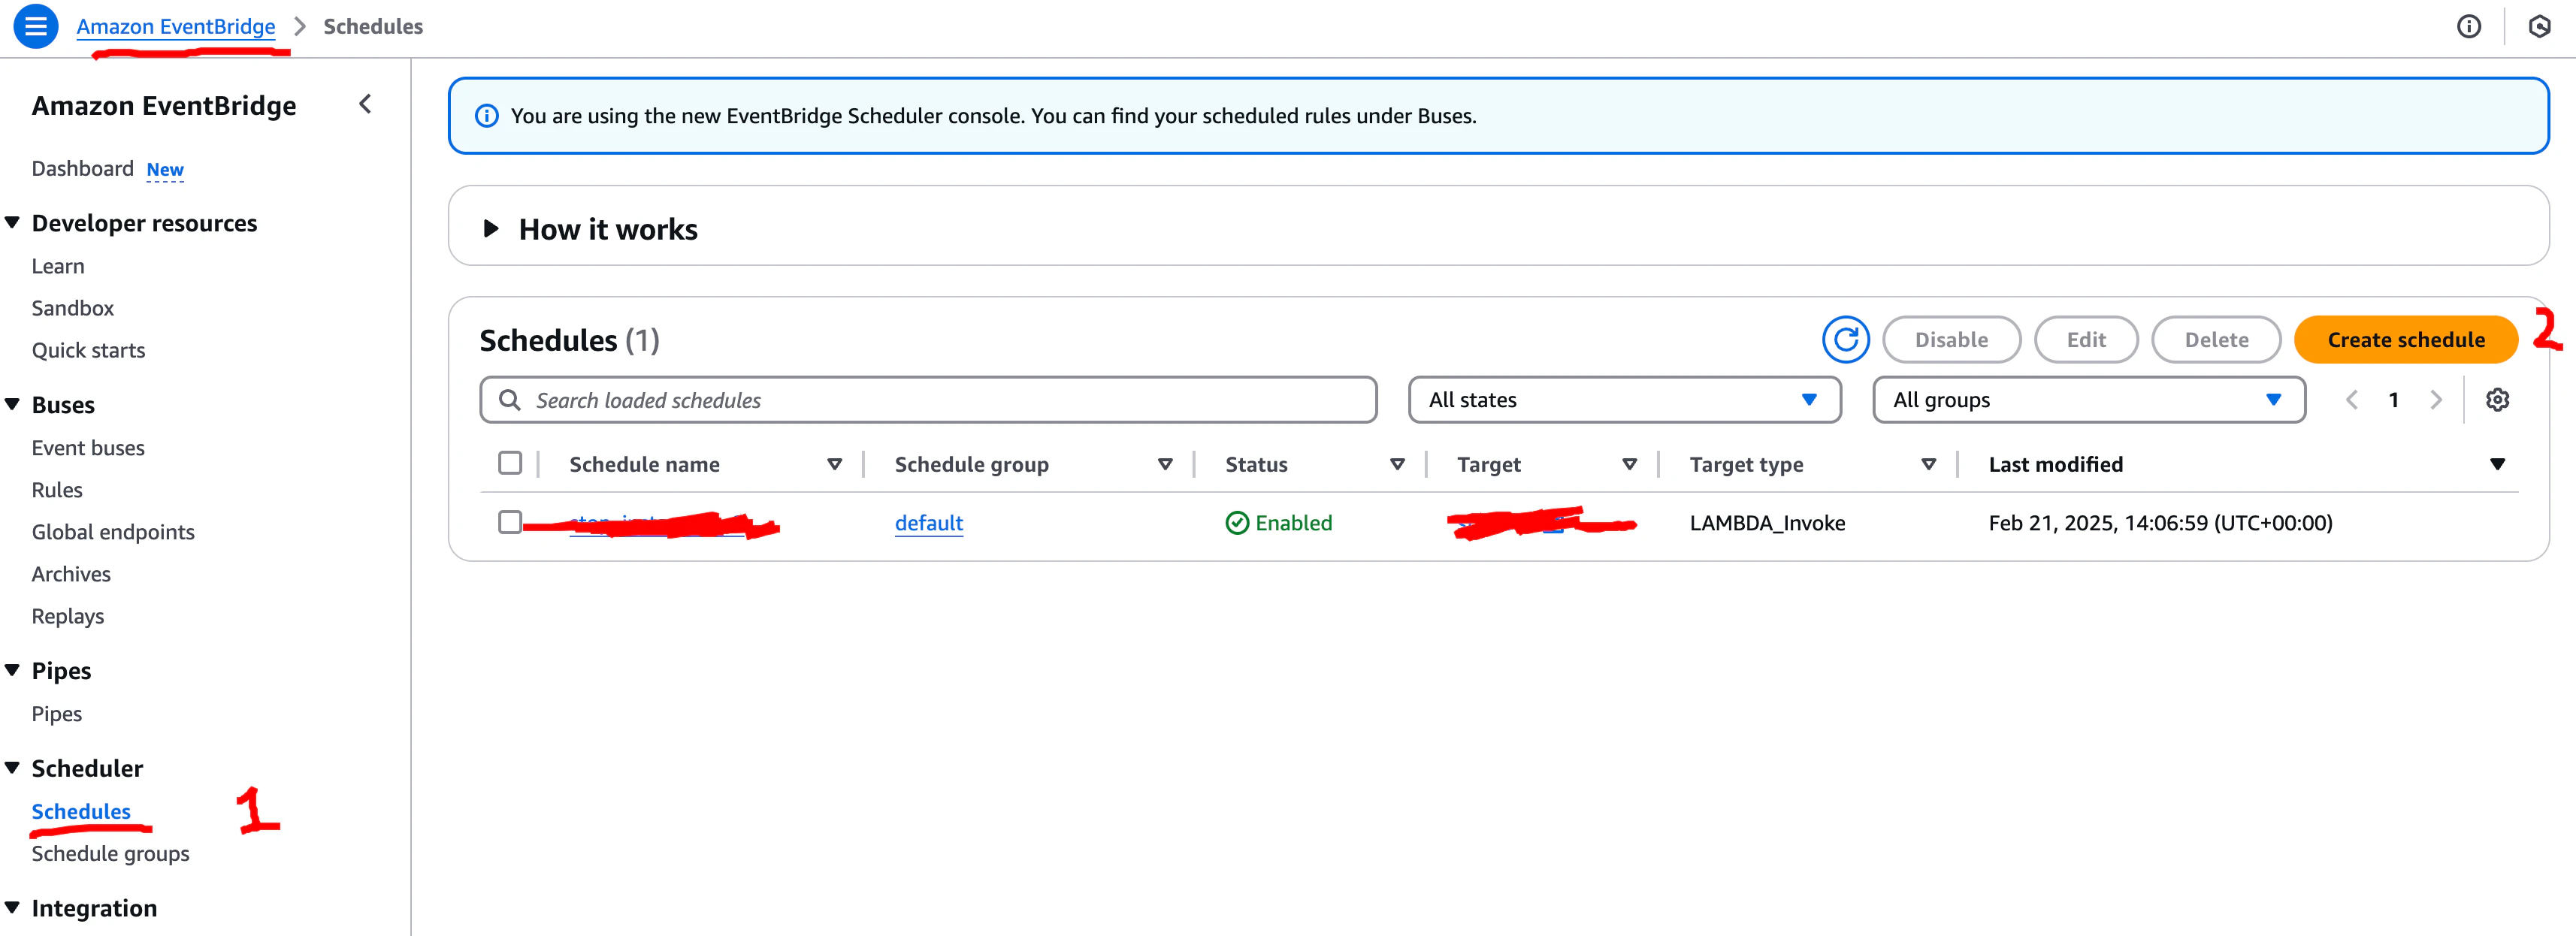
Task: Click the Edit button
Action: tap(2086, 340)
